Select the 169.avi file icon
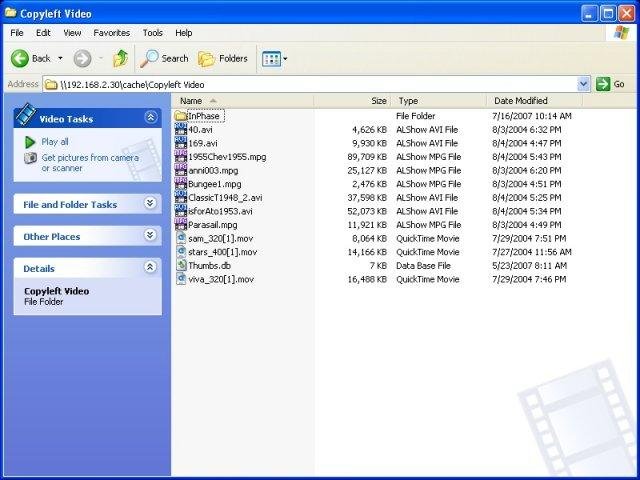 click(180, 143)
